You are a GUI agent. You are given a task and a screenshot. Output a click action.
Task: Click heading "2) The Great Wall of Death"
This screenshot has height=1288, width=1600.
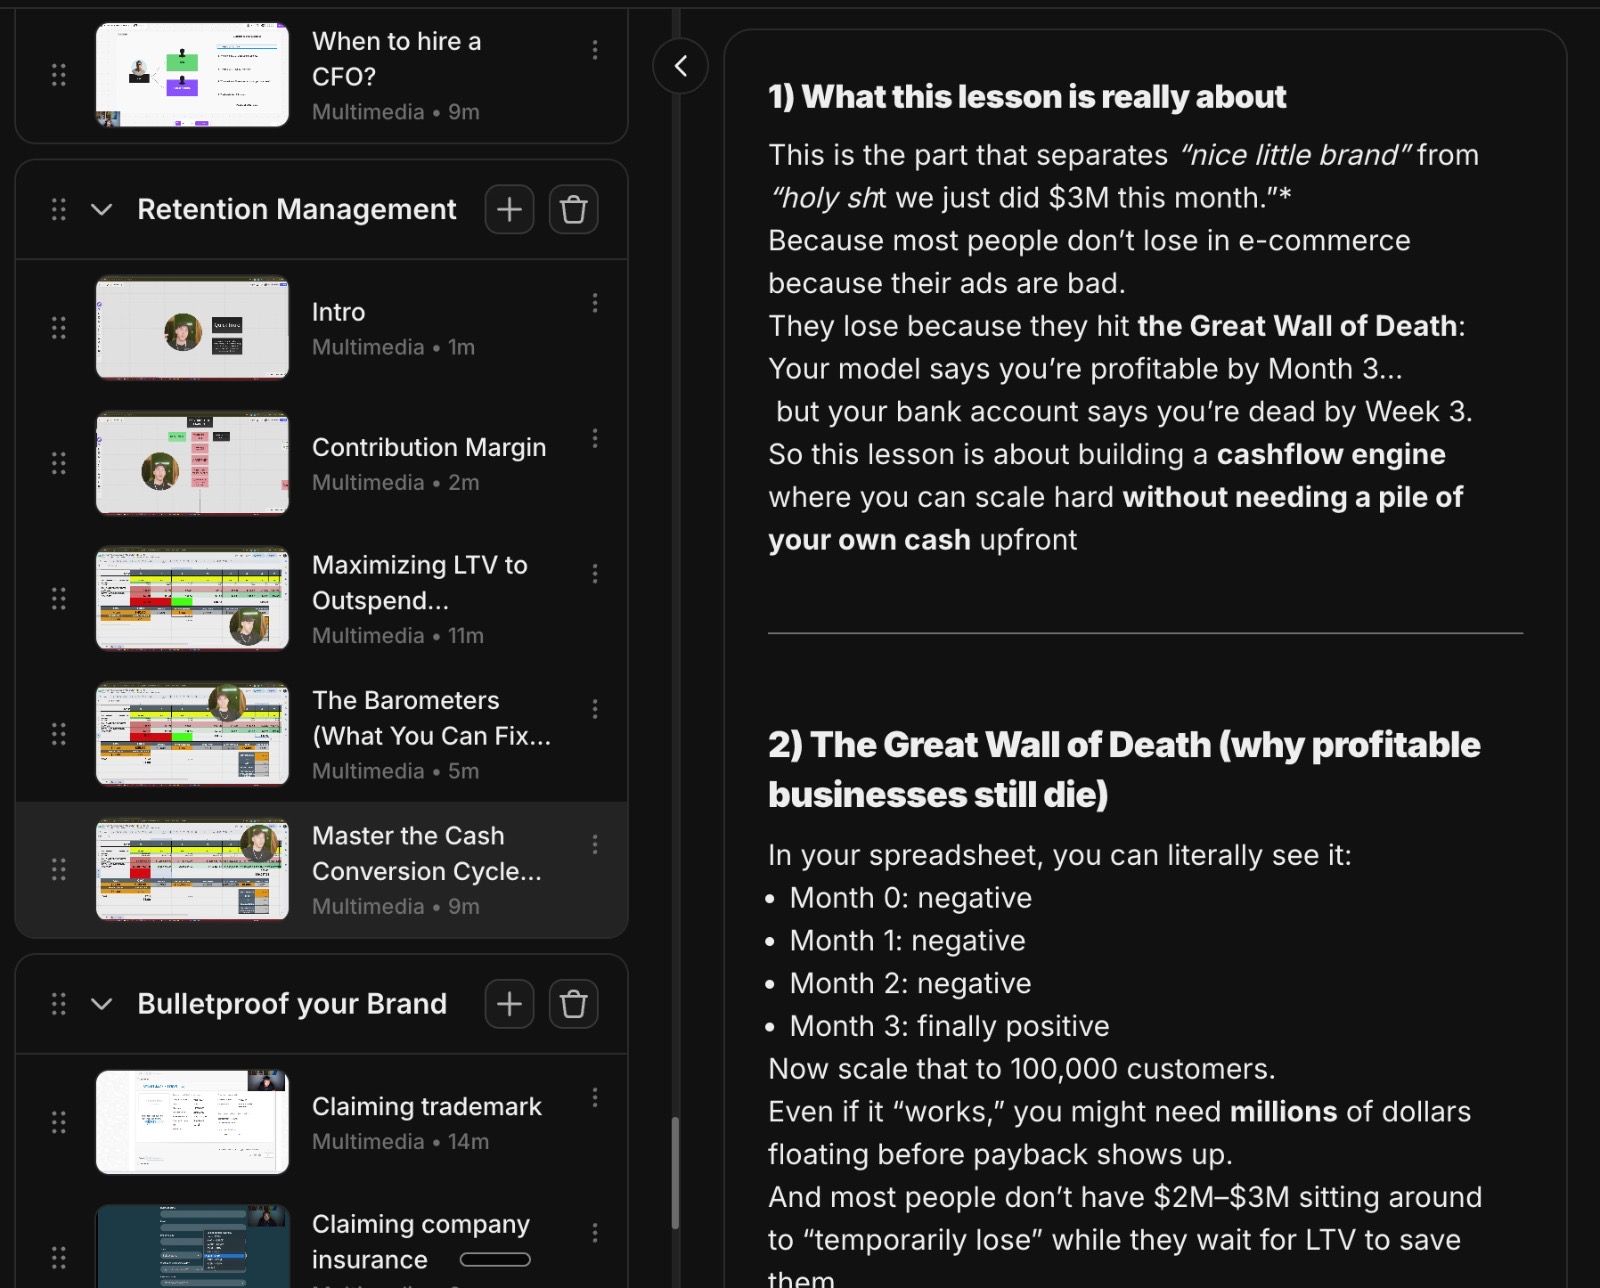pos(1124,770)
